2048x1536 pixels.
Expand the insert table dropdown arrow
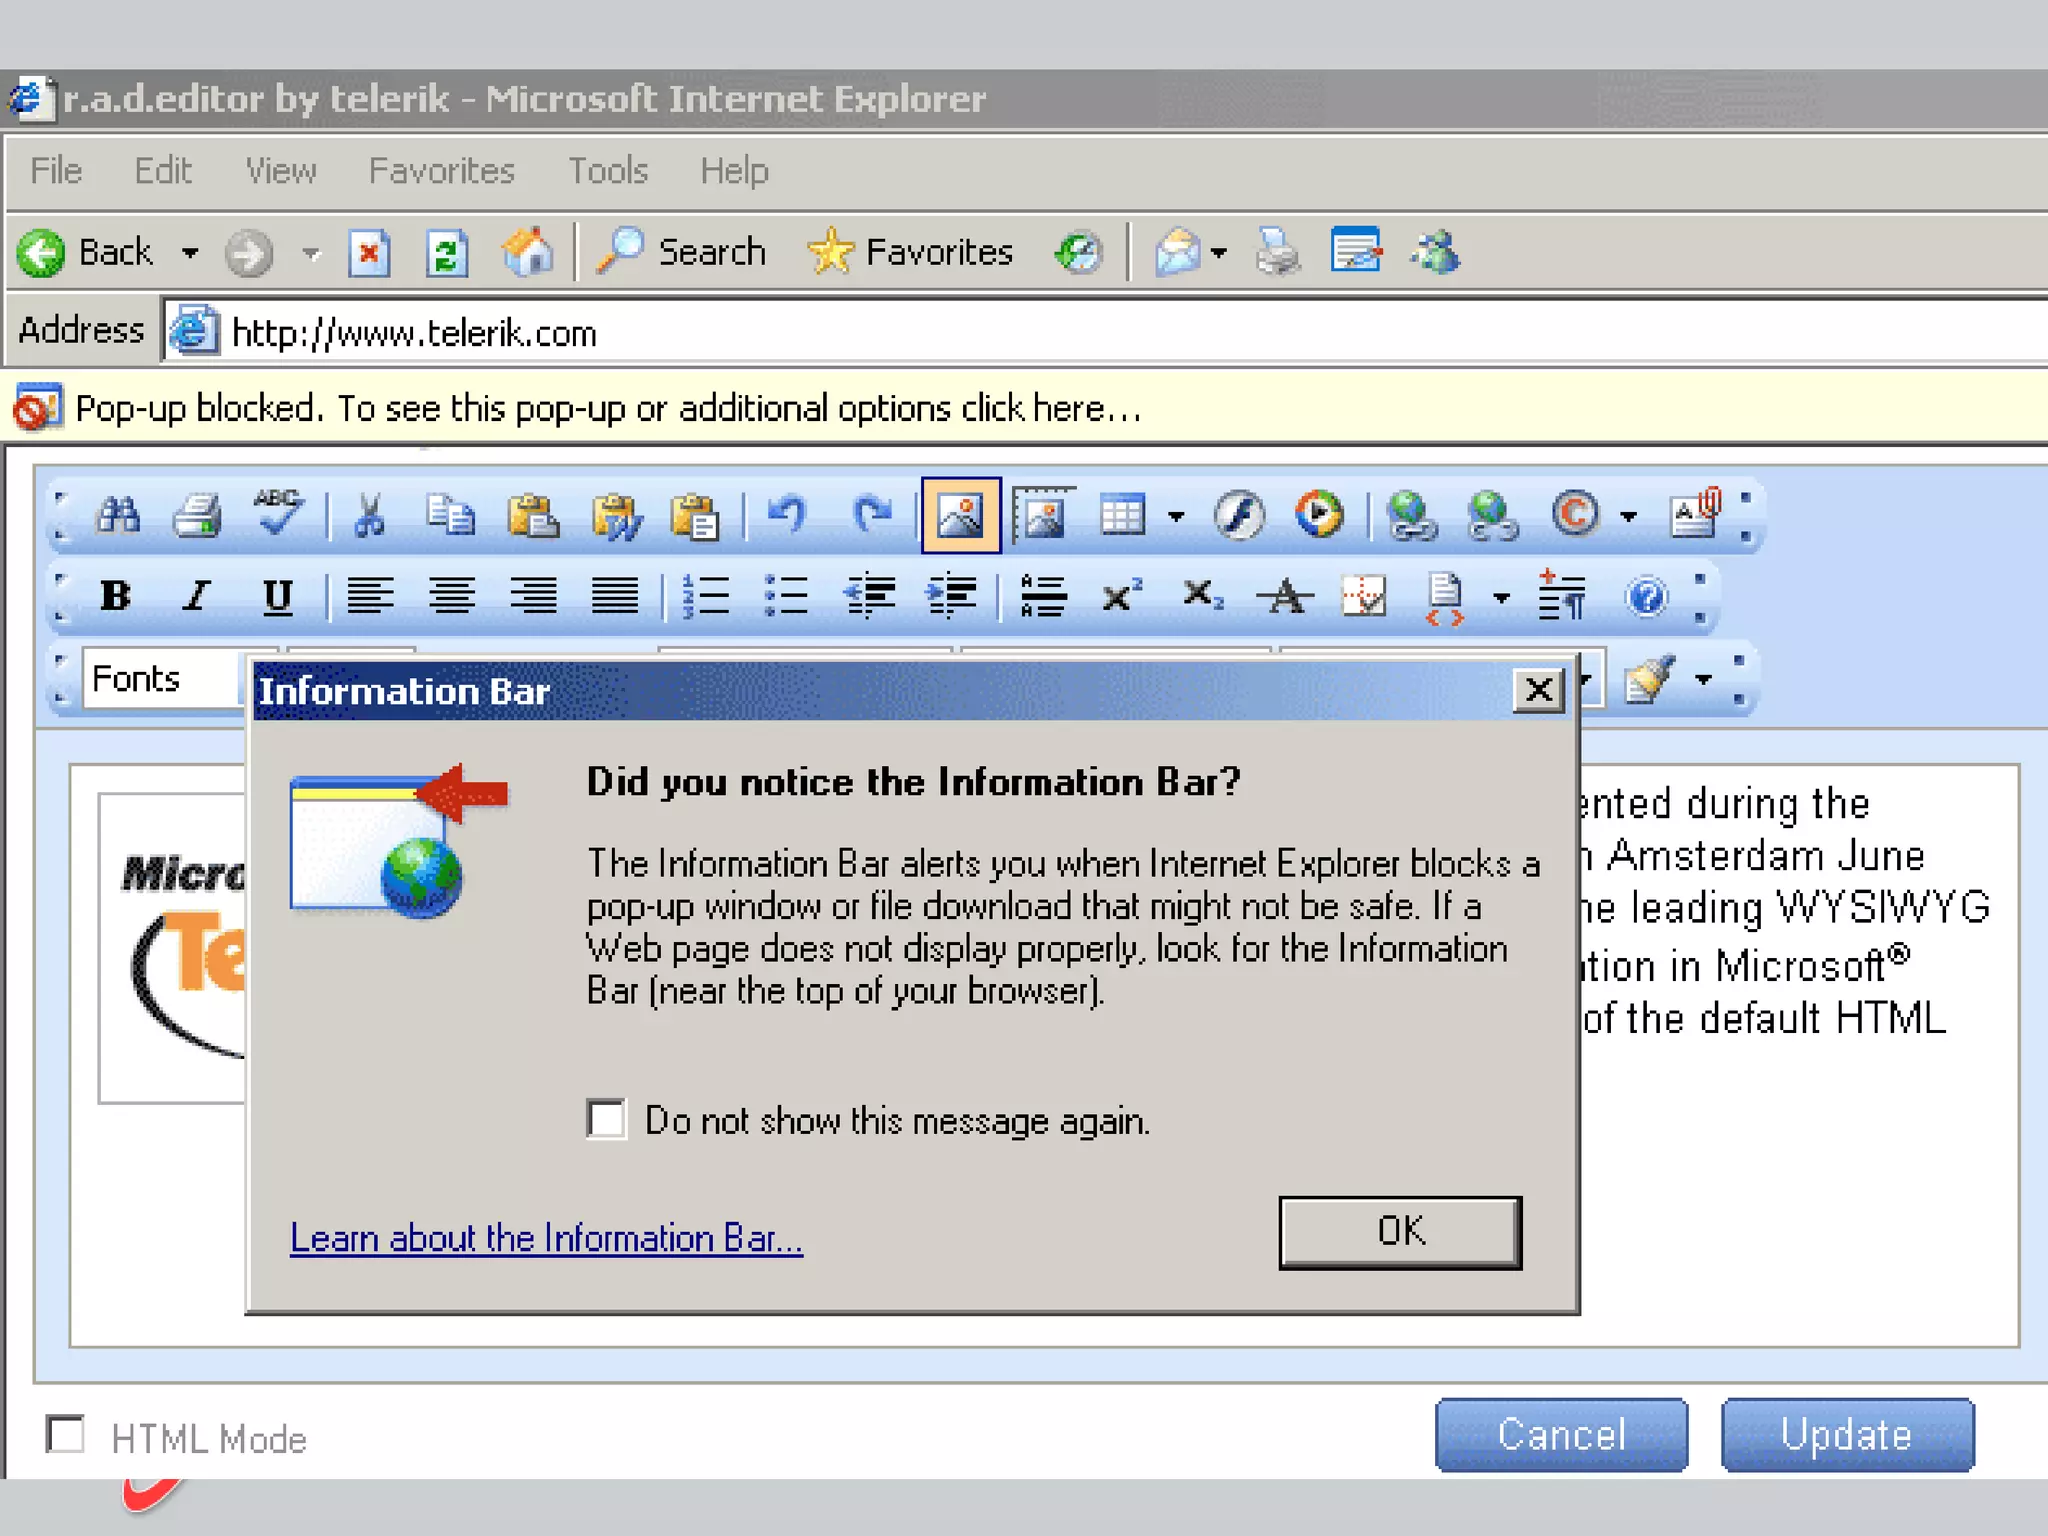(x=1176, y=517)
